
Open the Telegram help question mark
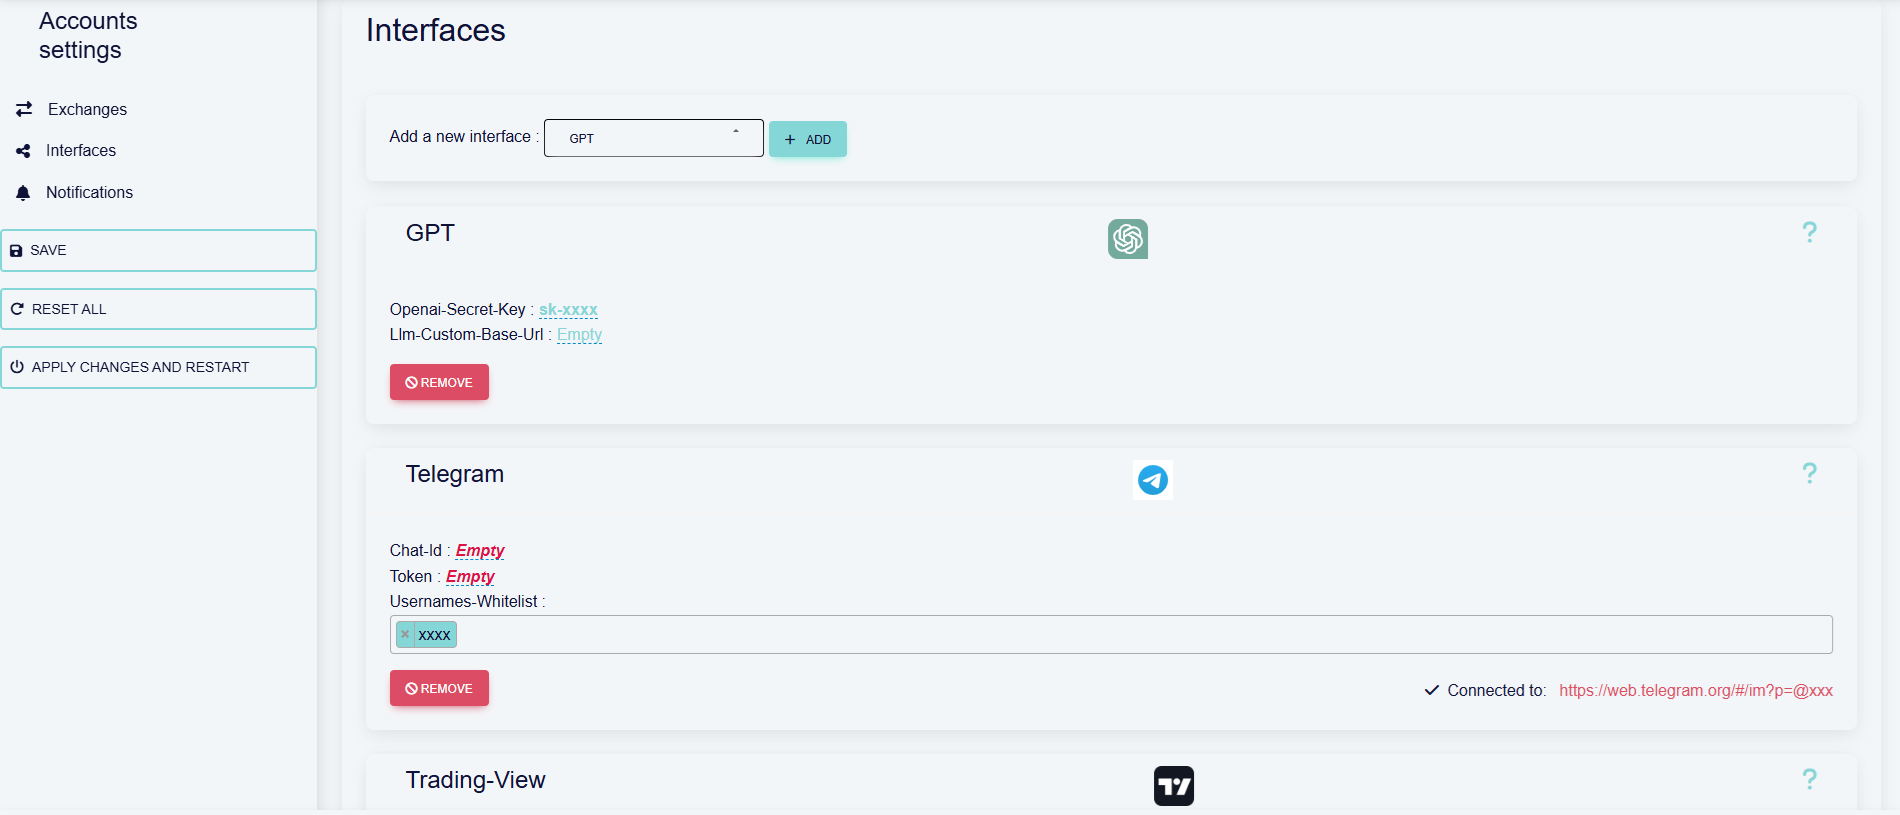click(1809, 473)
